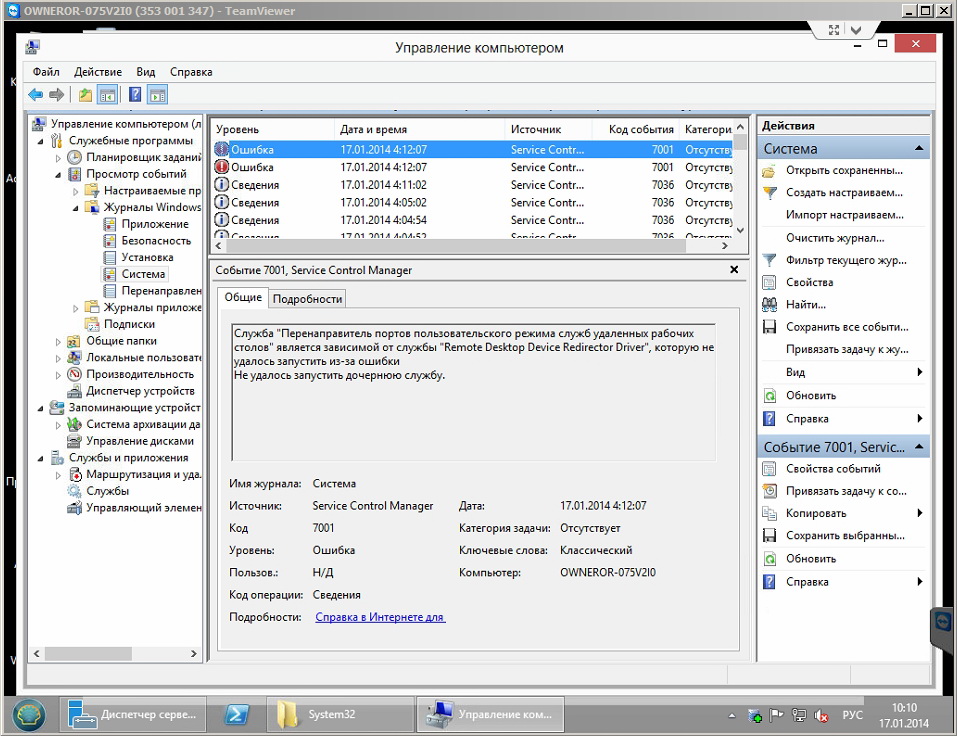957x736 pixels.
Task: Open Найти... binoculars search action
Action: tap(805, 304)
